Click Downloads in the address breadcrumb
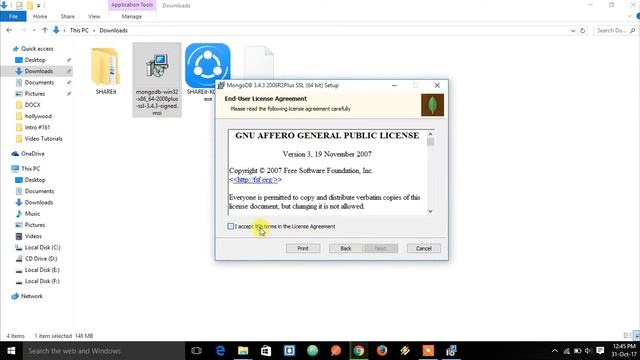This screenshot has width=640, height=360. pos(113,30)
